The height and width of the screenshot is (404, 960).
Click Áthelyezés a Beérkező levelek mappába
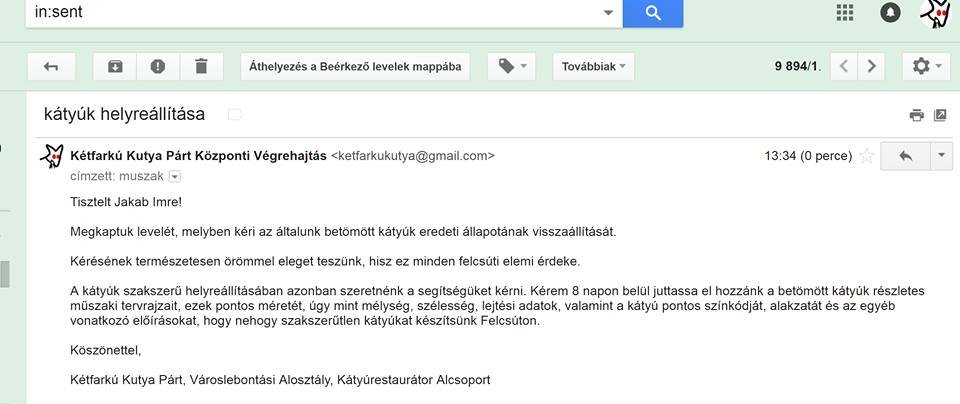click(357, 66)
